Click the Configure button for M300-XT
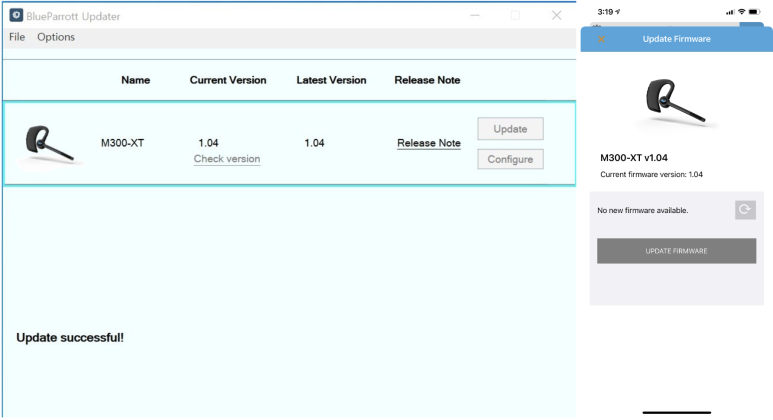 510,159
